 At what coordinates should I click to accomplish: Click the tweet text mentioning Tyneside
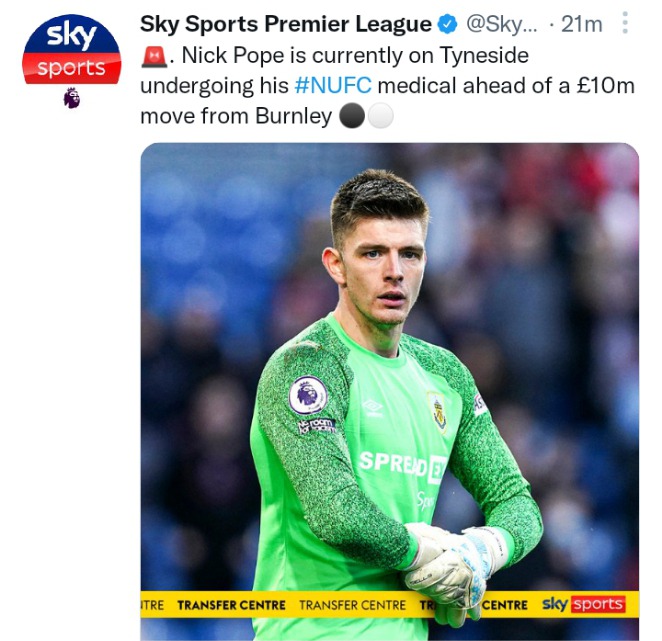pos(387,86)
